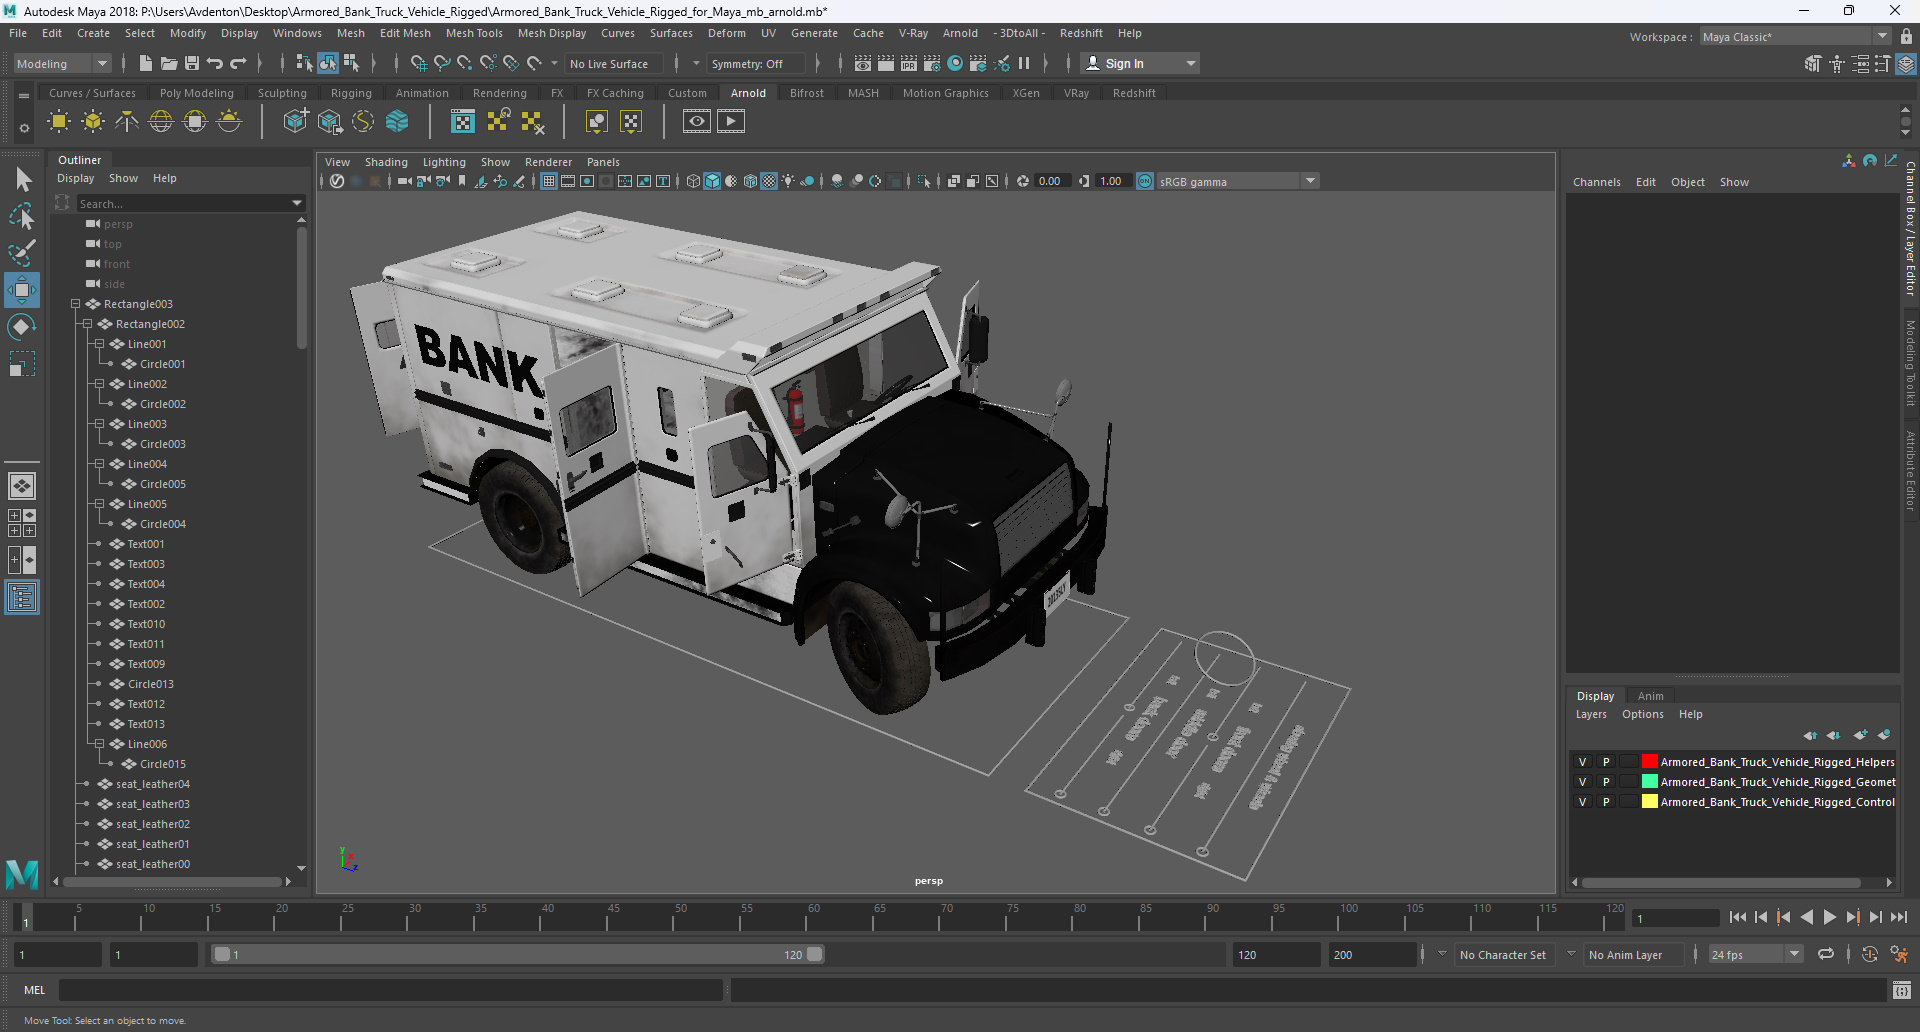Screen dimensions: 1920x1032
Task: Click in the Outliner search field
Action: [182, 203]
